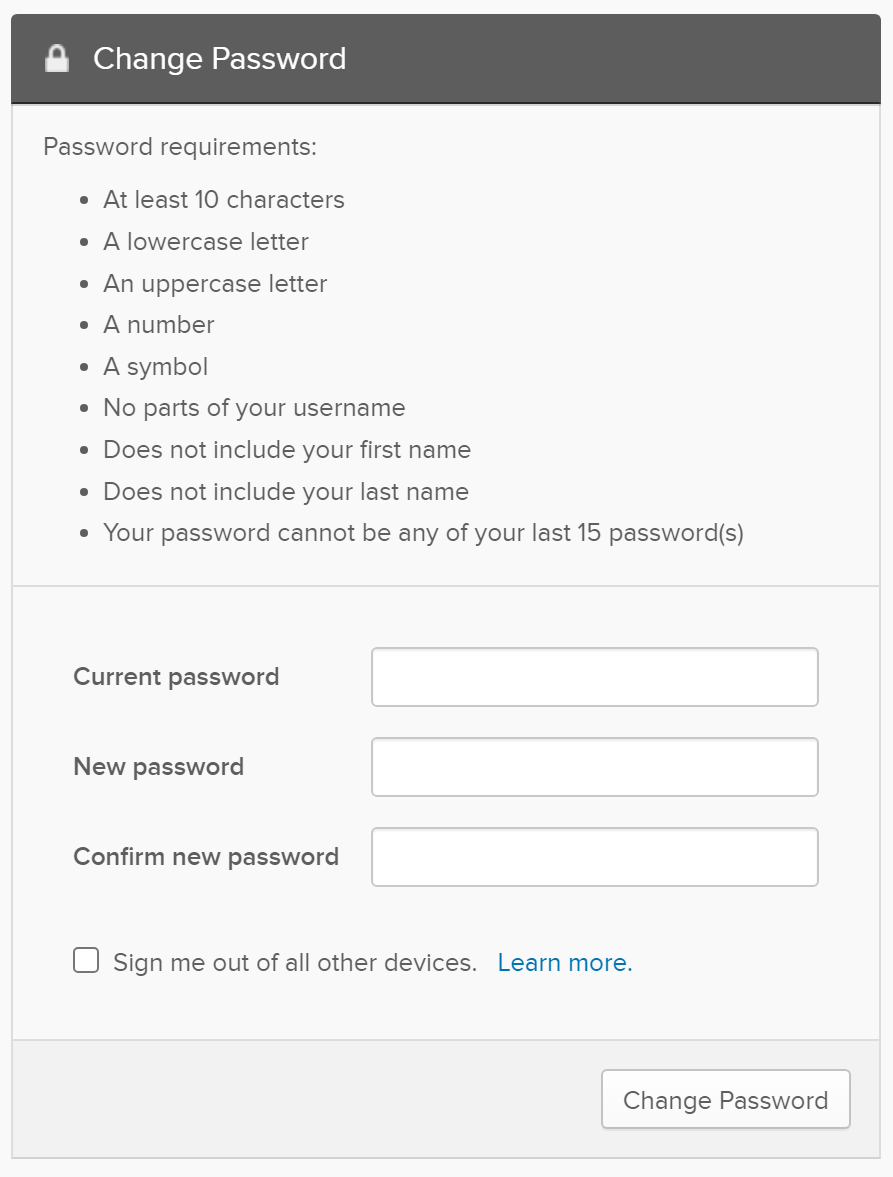The width and height of the screenshot is (893, 1177).
Task: Click the A symbol requirement line
Action: (x=156, y=367)
